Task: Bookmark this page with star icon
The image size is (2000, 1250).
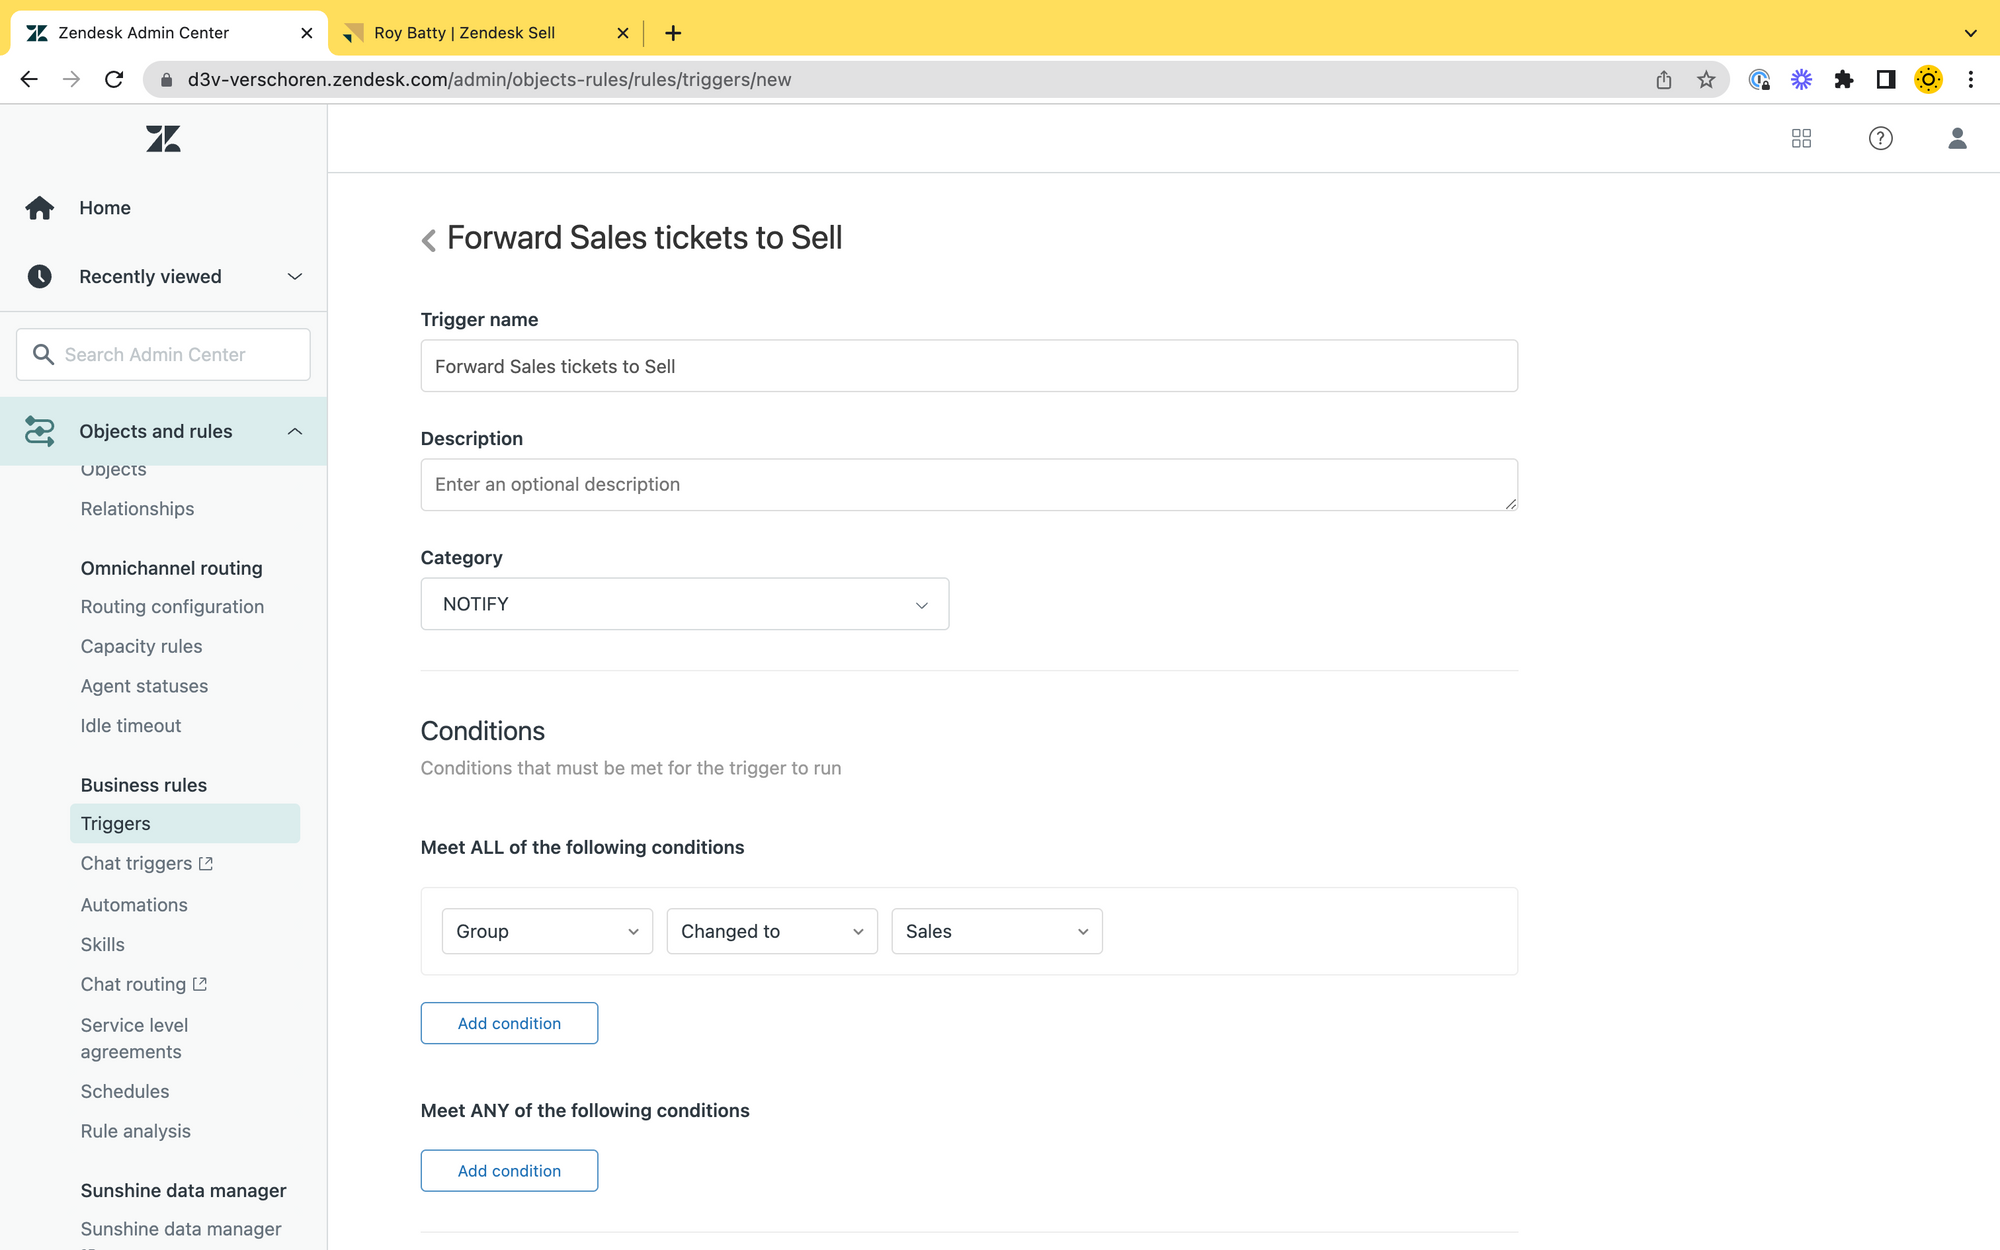Action: coord(1706,80)
